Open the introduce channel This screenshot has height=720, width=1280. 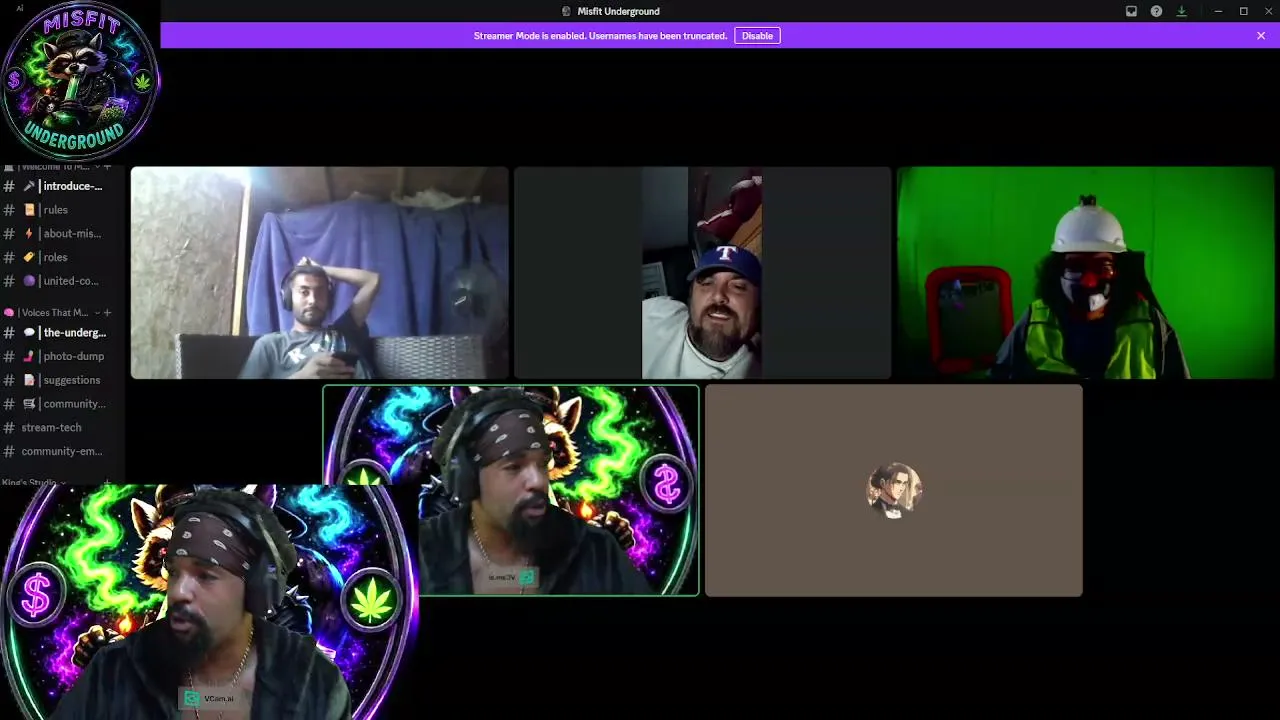pyautogui.click(x=62, y=186)
